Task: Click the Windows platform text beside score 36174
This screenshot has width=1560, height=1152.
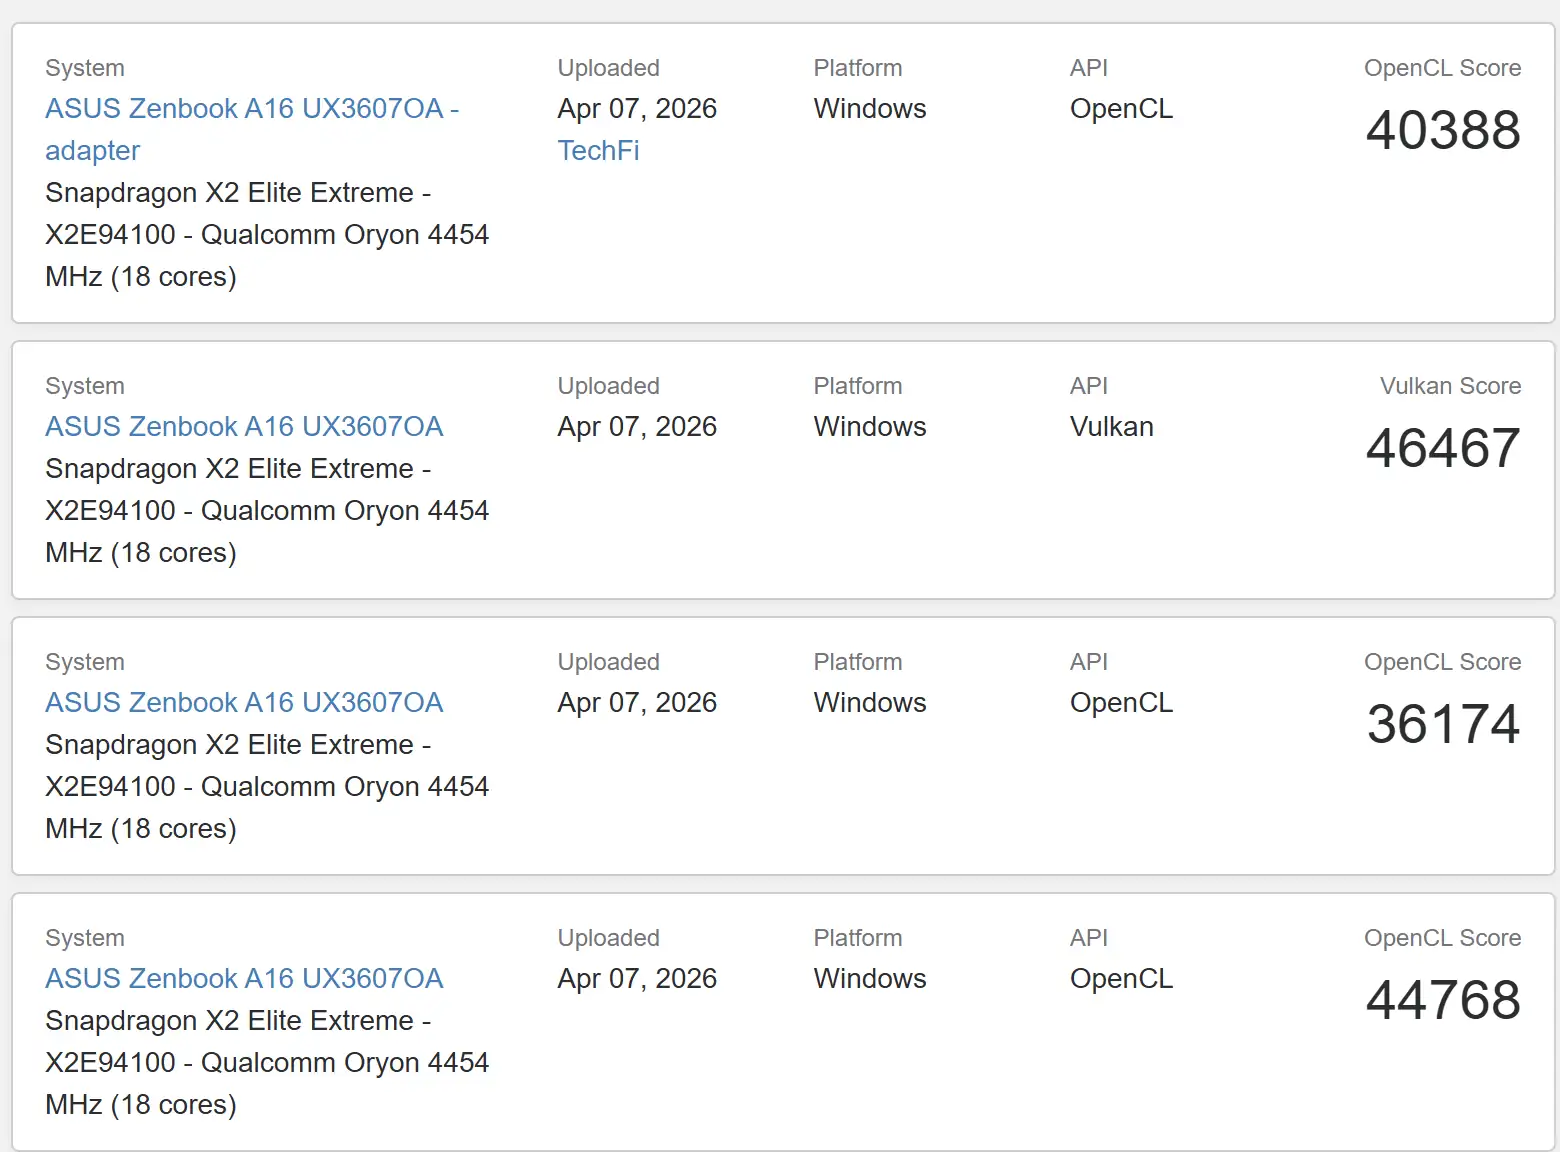Action: pyautogui.click(x=870, y=702)
